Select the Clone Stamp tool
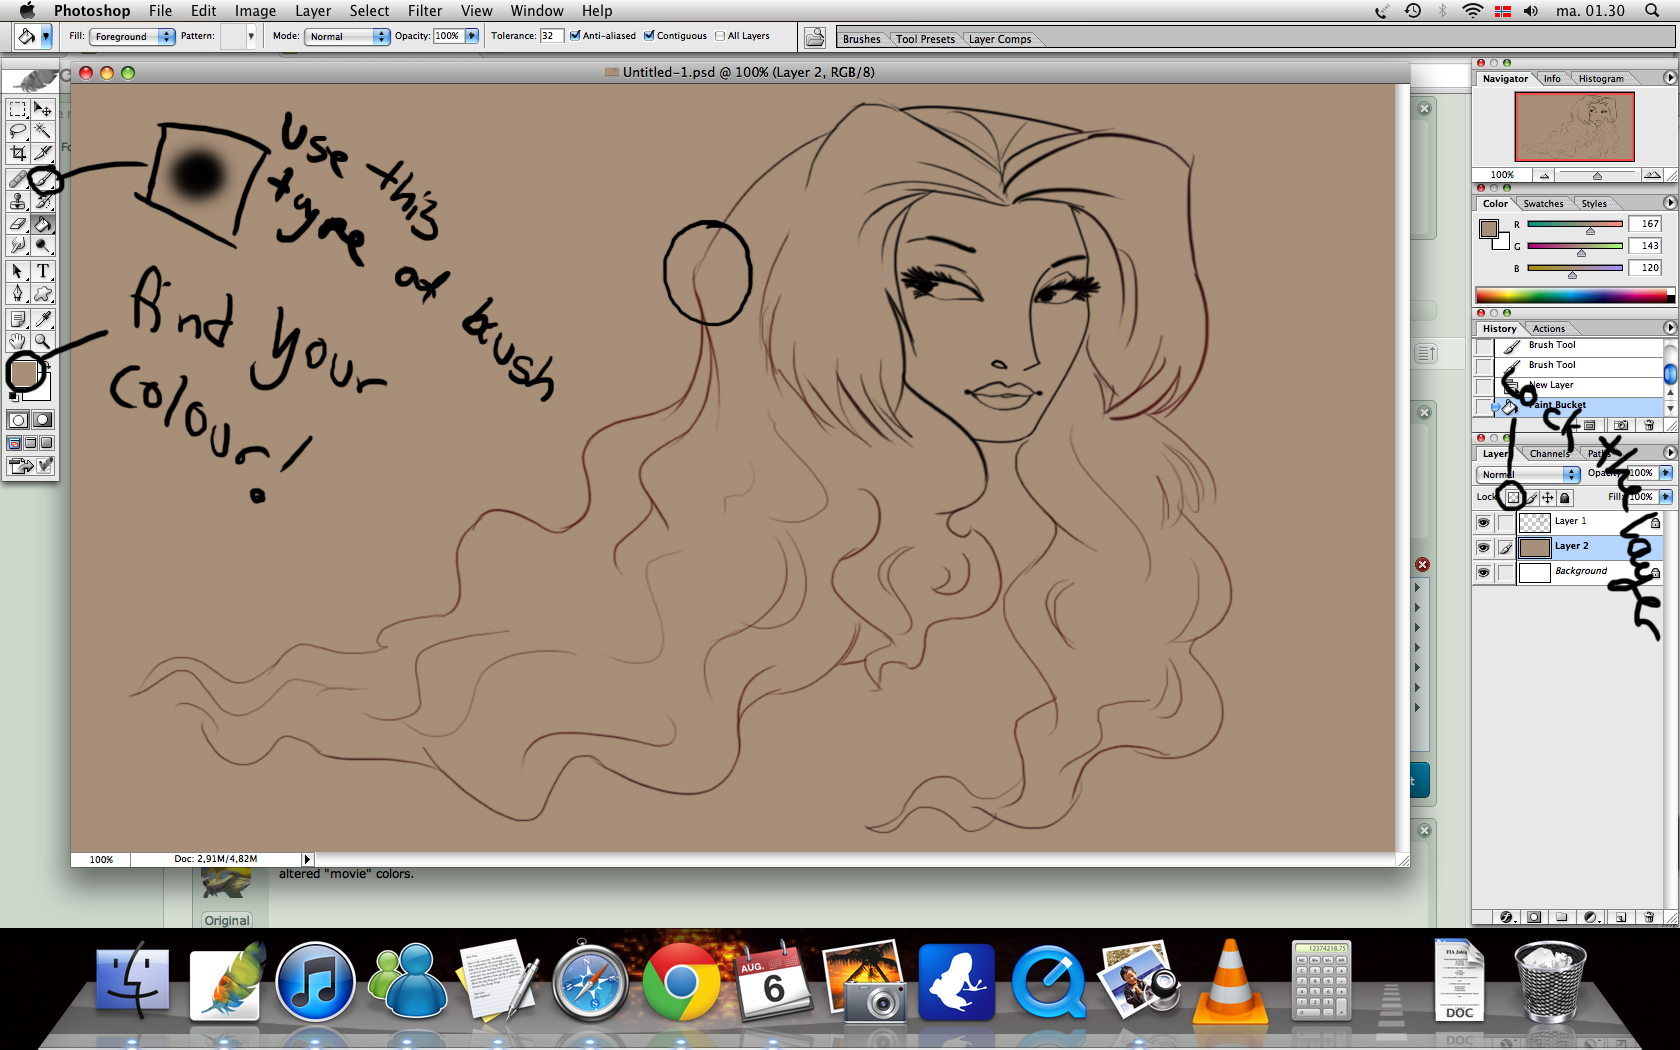Screen dimensions: 1680x1050 pos(18,201)
